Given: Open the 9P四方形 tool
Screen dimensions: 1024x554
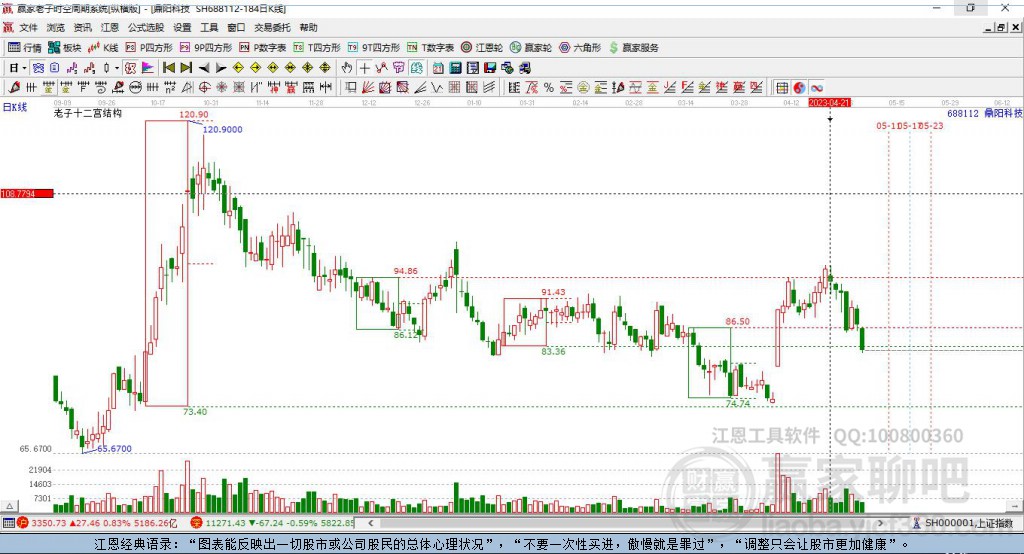Looking at the screenshot, I should tap(206, 48).
